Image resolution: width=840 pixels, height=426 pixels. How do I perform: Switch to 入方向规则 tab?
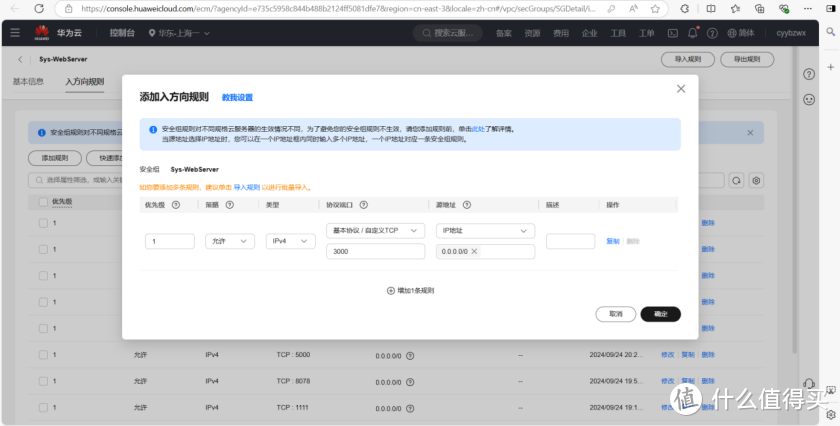85,82
